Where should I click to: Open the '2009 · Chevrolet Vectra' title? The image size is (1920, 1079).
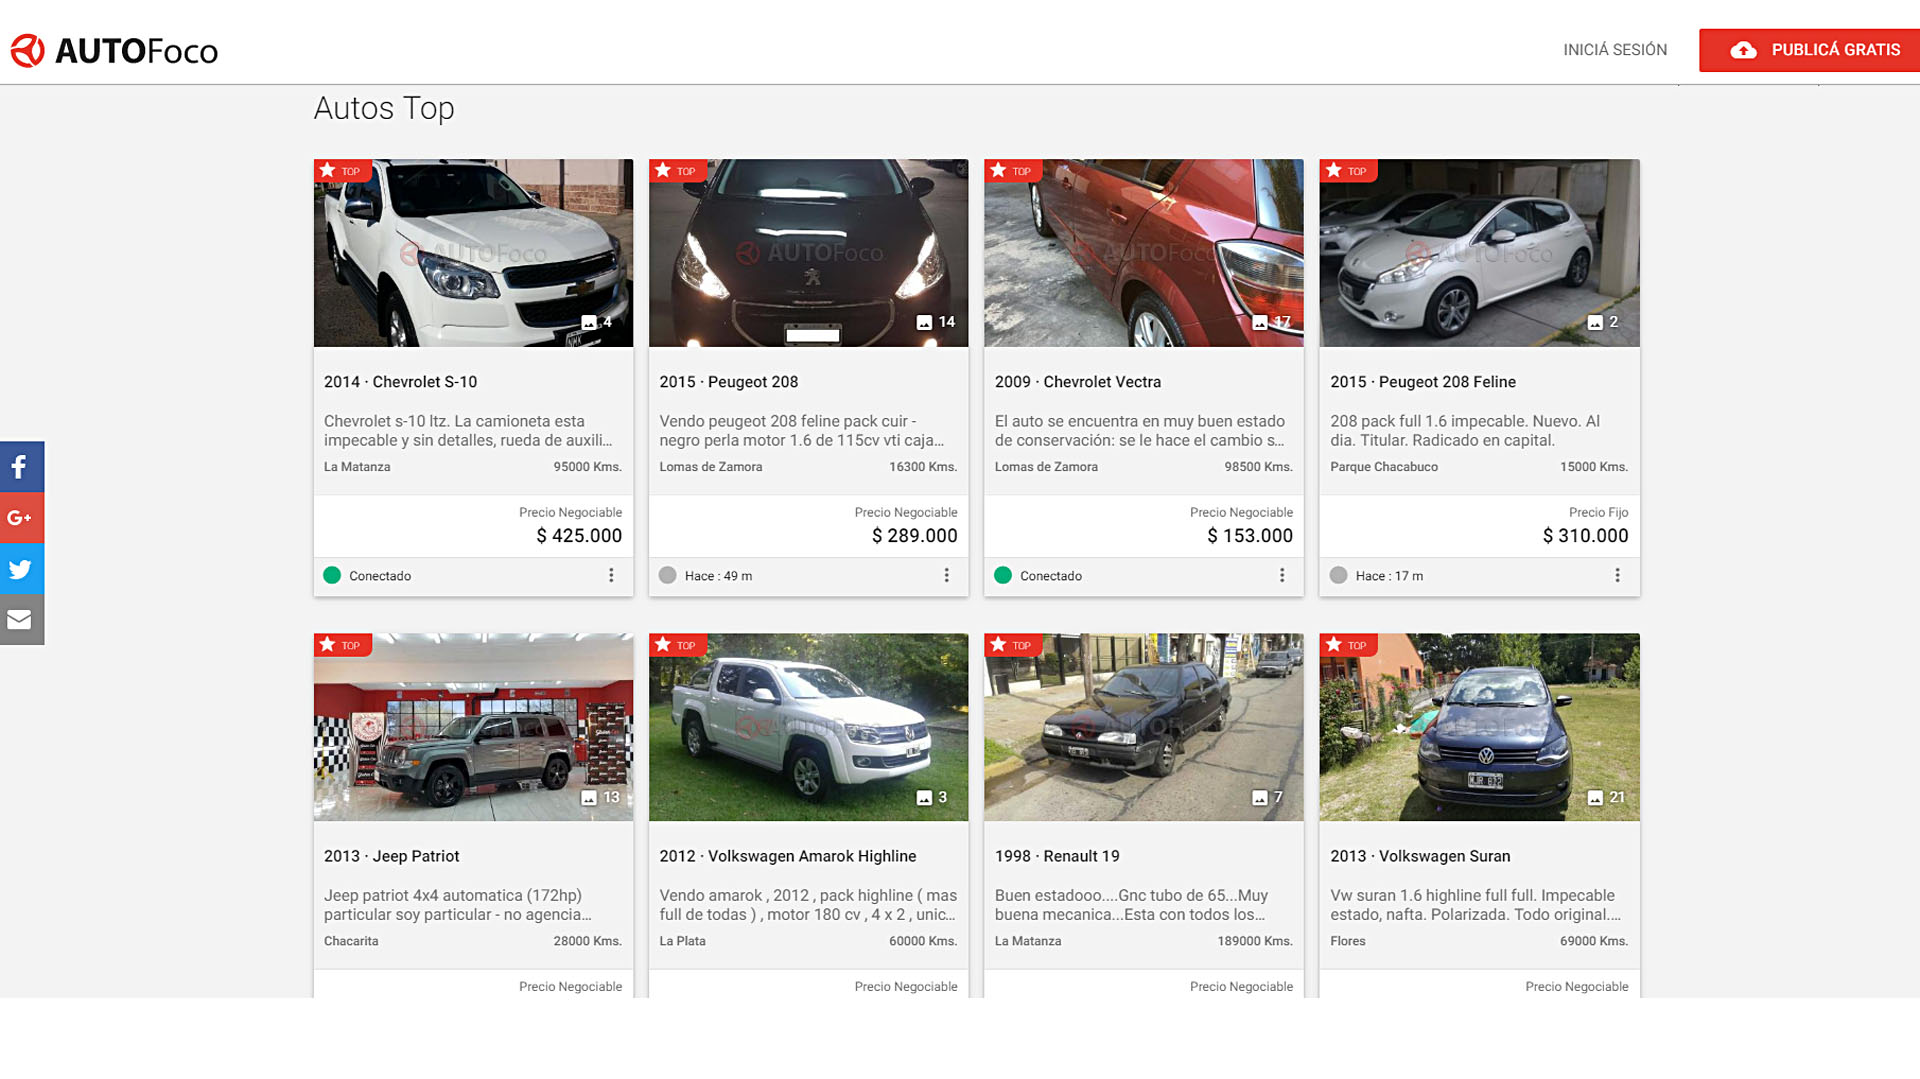(1078, 382)
